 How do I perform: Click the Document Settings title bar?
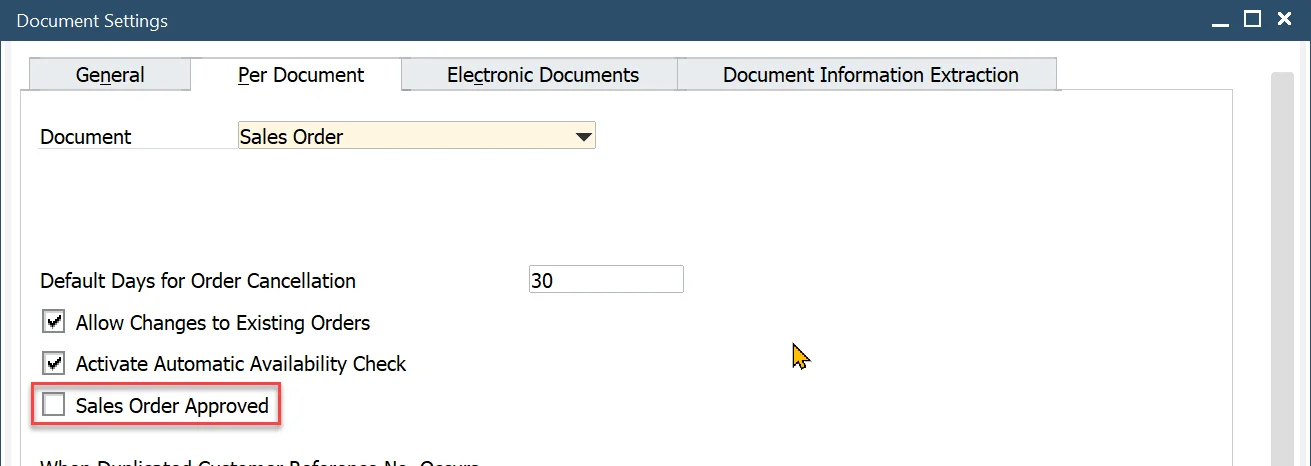coord(600,20)
